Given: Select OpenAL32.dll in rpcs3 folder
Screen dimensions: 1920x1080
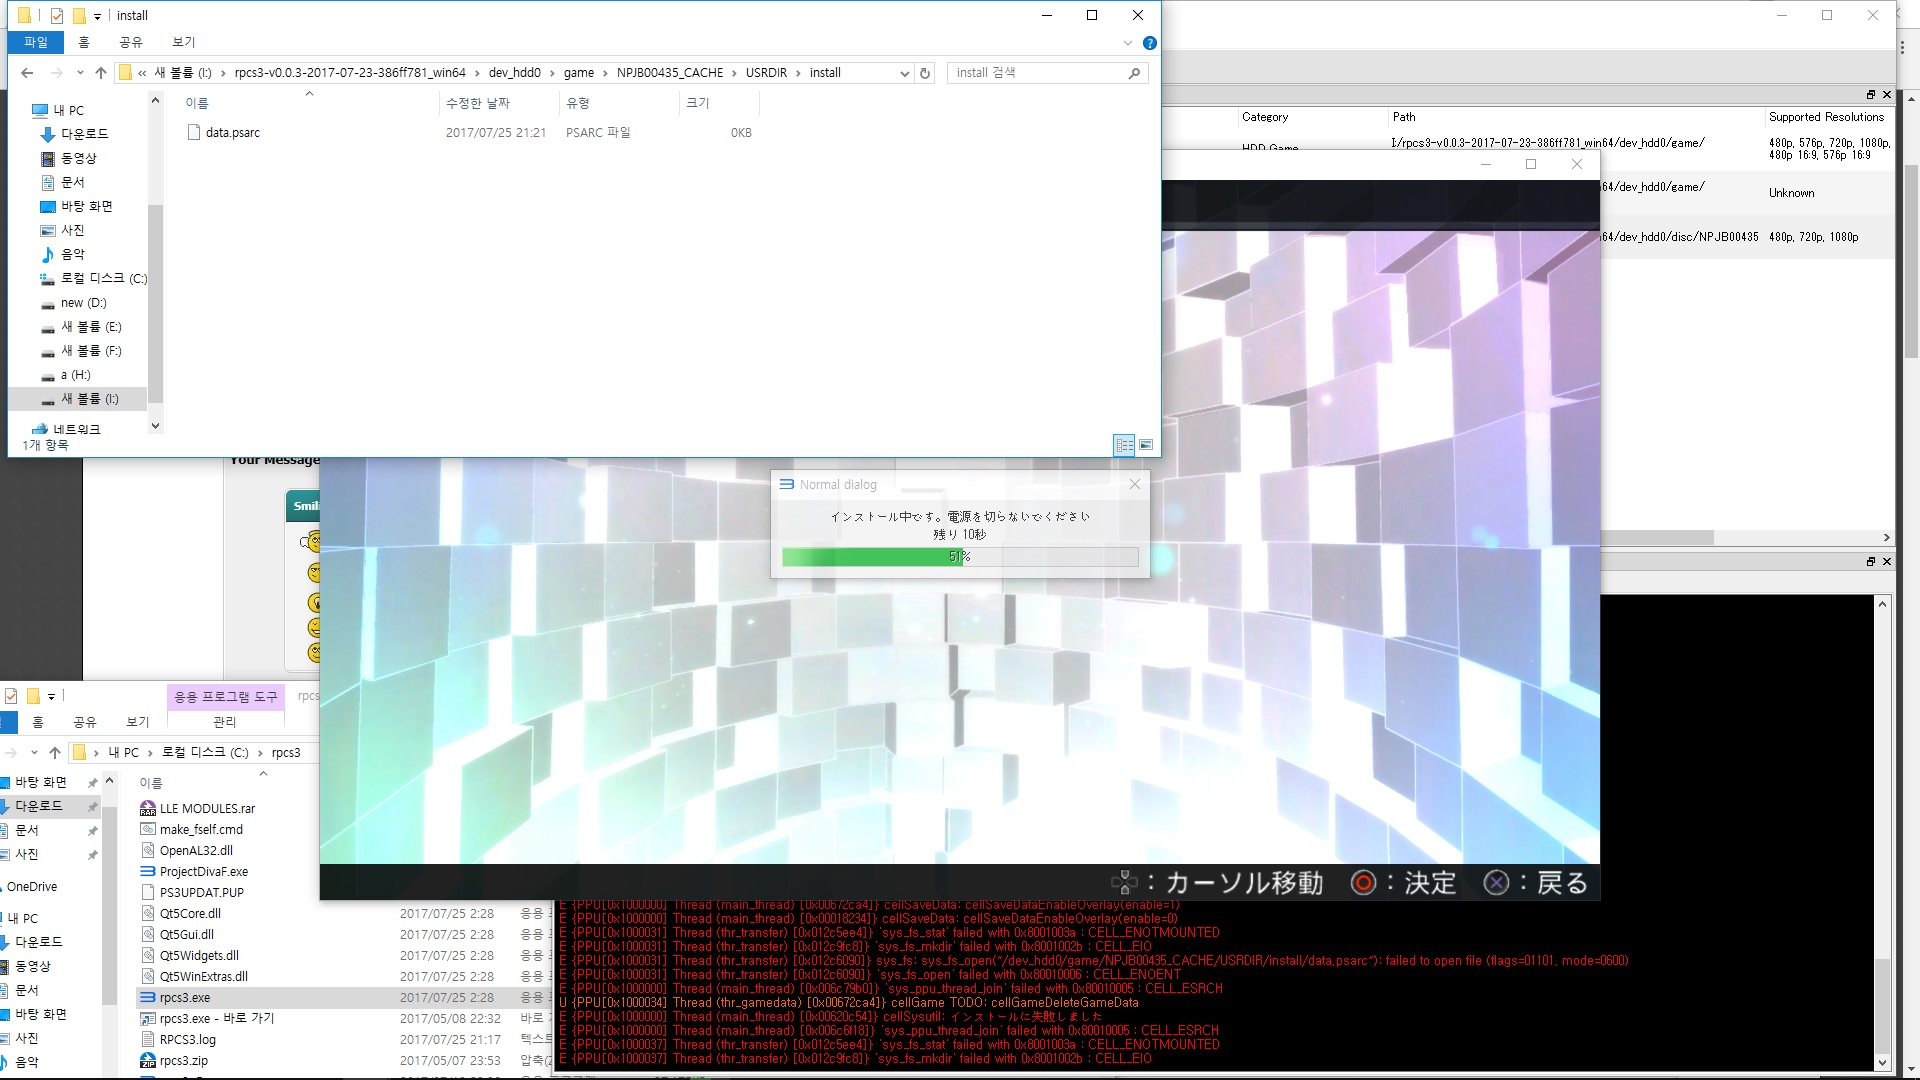Looking at the screenshot, I should click(196, 850).
